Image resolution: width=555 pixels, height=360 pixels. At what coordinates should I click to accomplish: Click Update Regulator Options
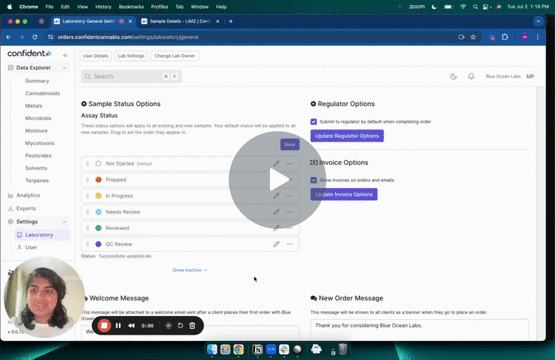point(347,136)
